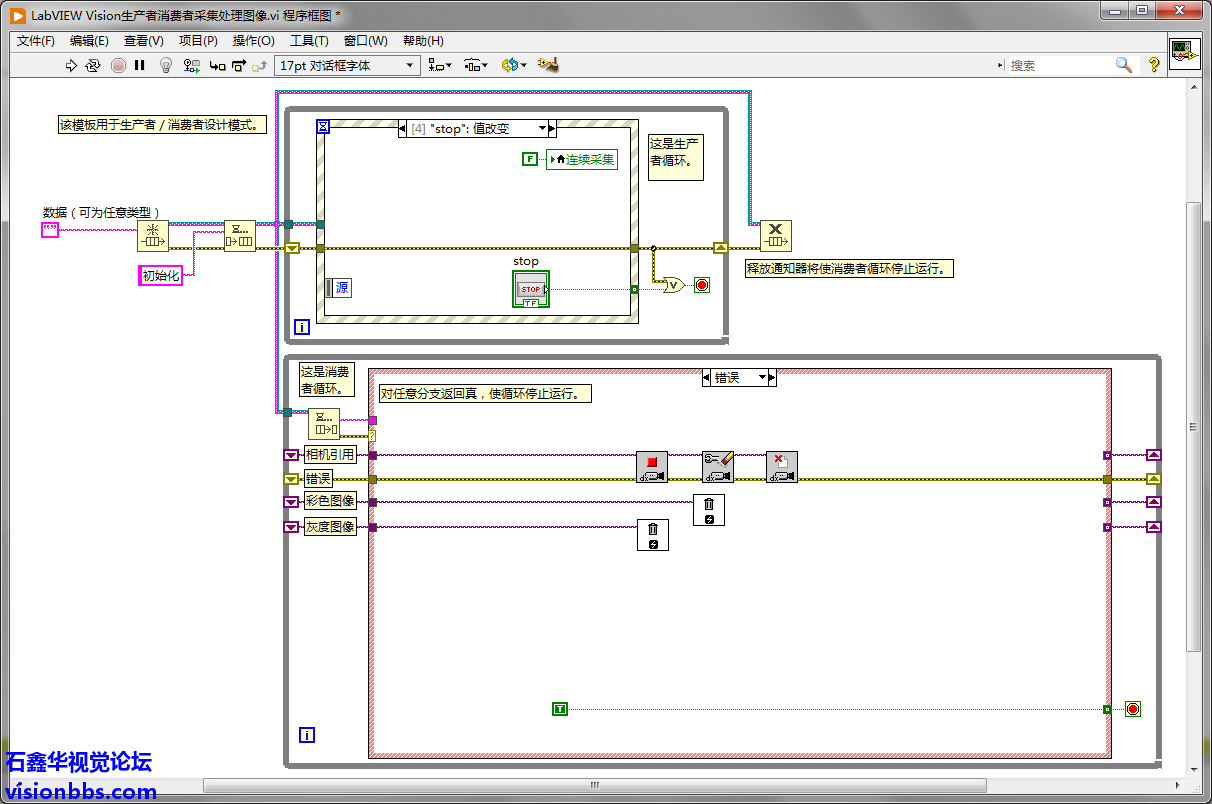Toggle the Pause button in the toolbar
This screenshot has height=804, width=1212.
[x=140, y=66]
